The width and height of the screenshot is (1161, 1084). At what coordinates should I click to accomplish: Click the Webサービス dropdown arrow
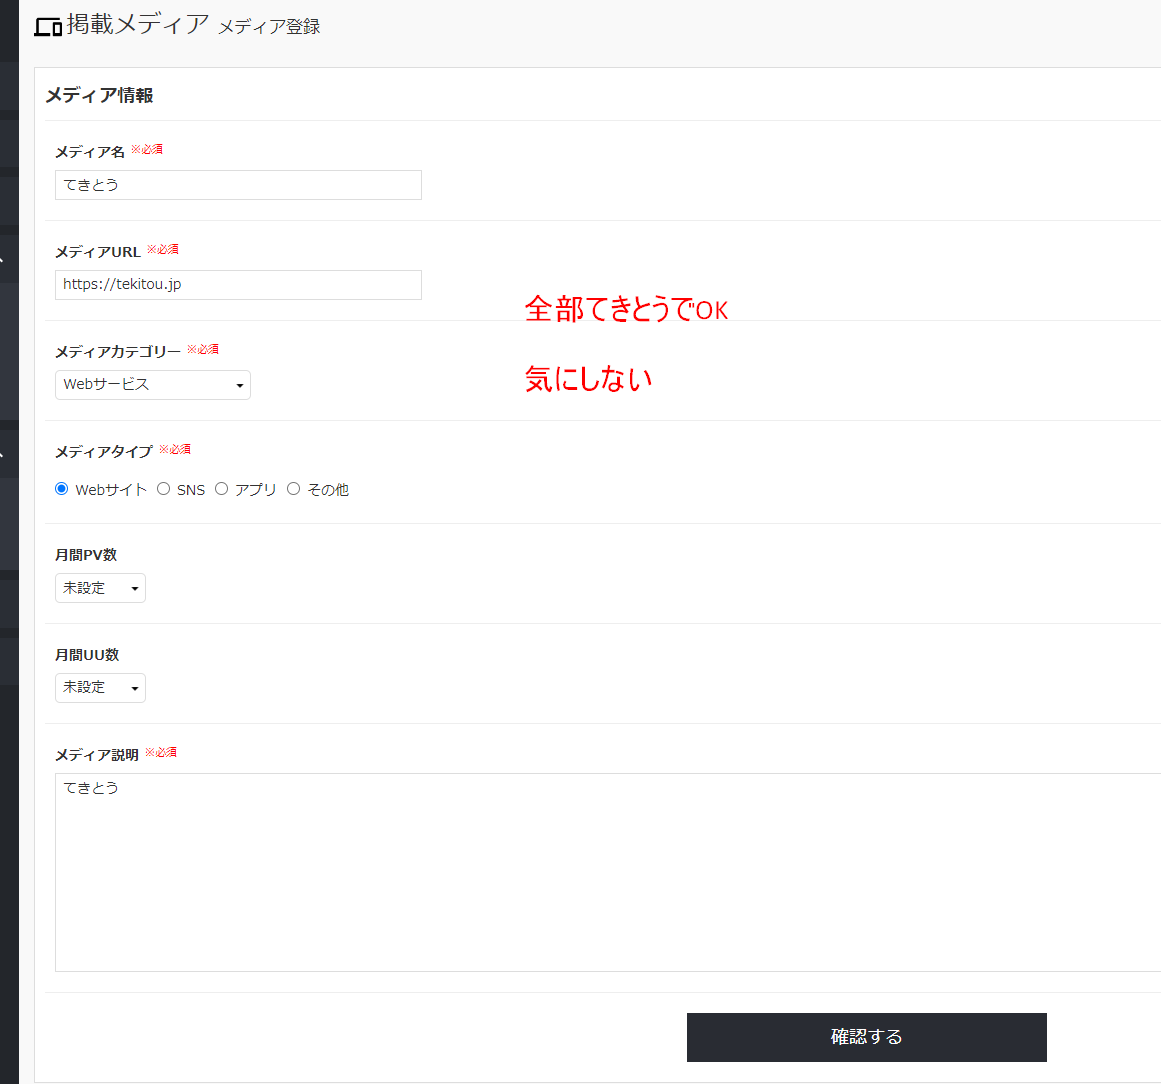point(239,386)
